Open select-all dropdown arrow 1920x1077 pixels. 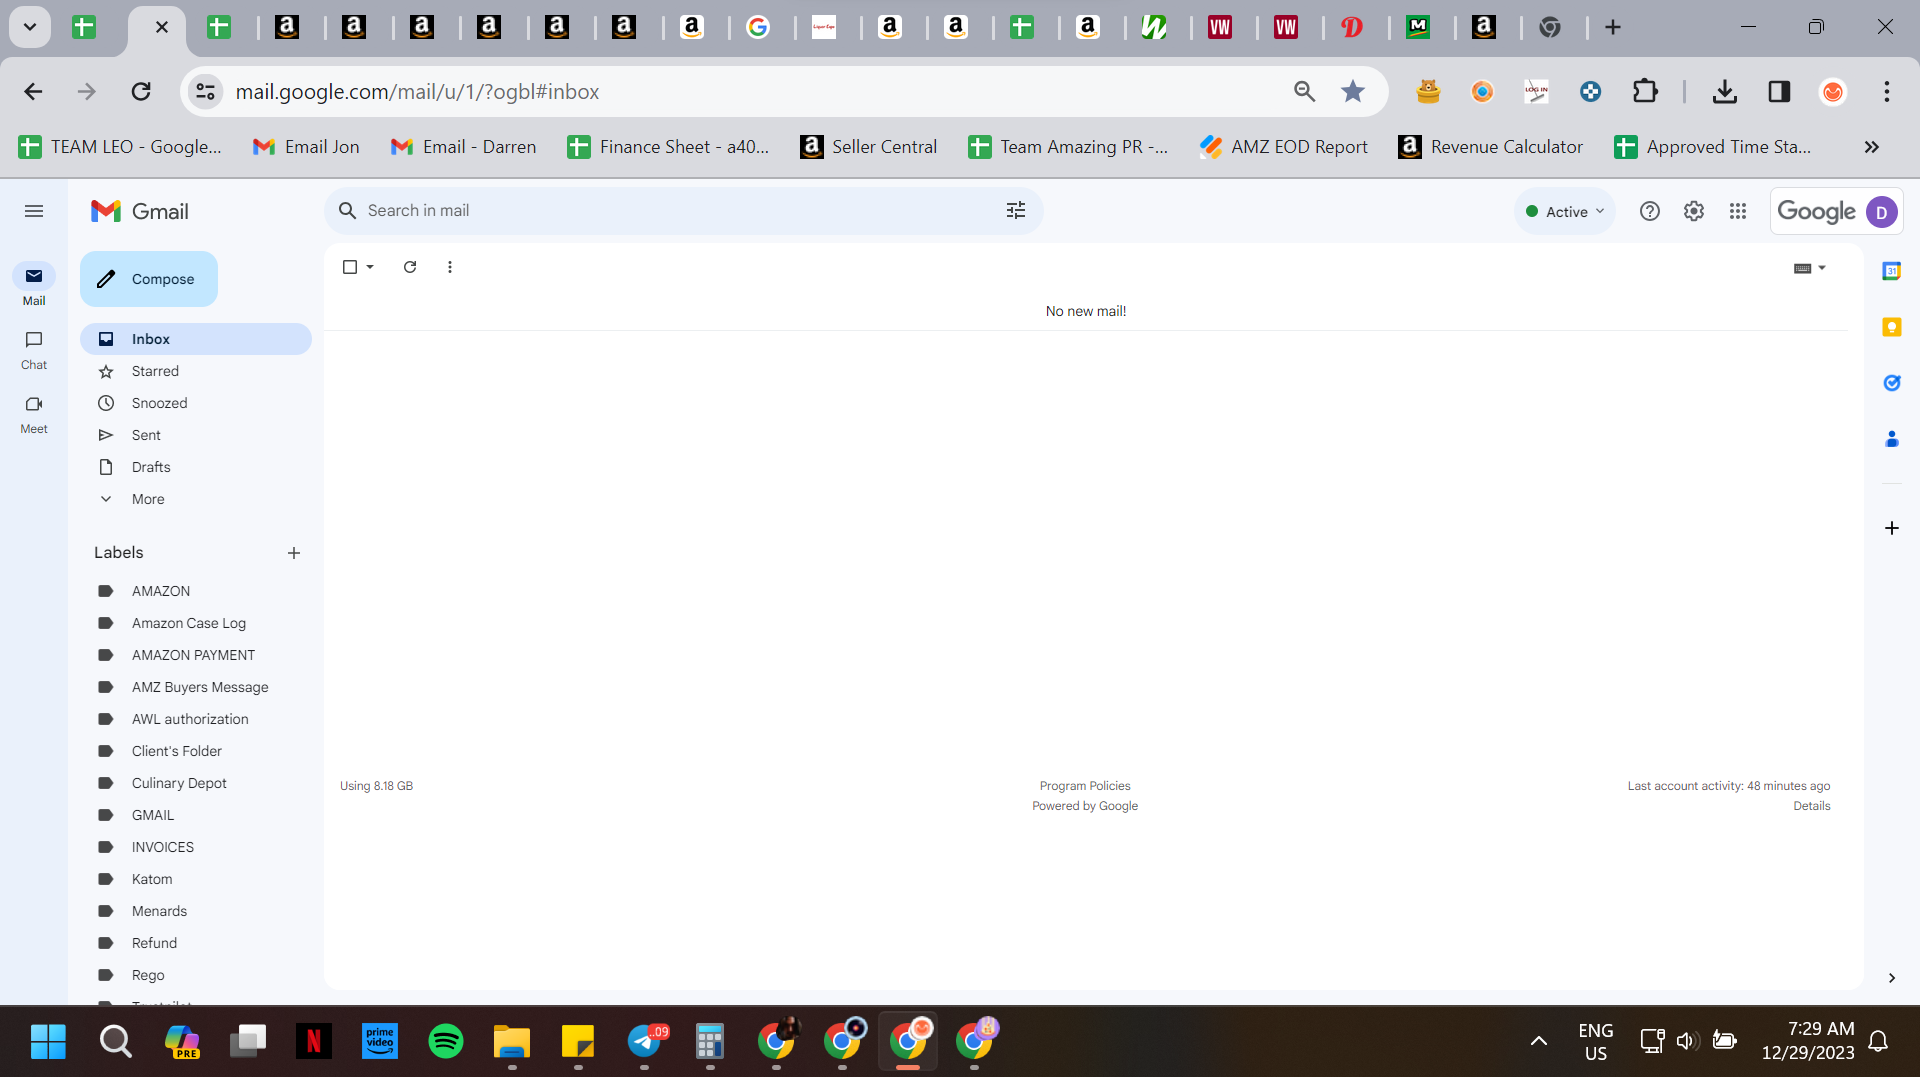[370, 267]
